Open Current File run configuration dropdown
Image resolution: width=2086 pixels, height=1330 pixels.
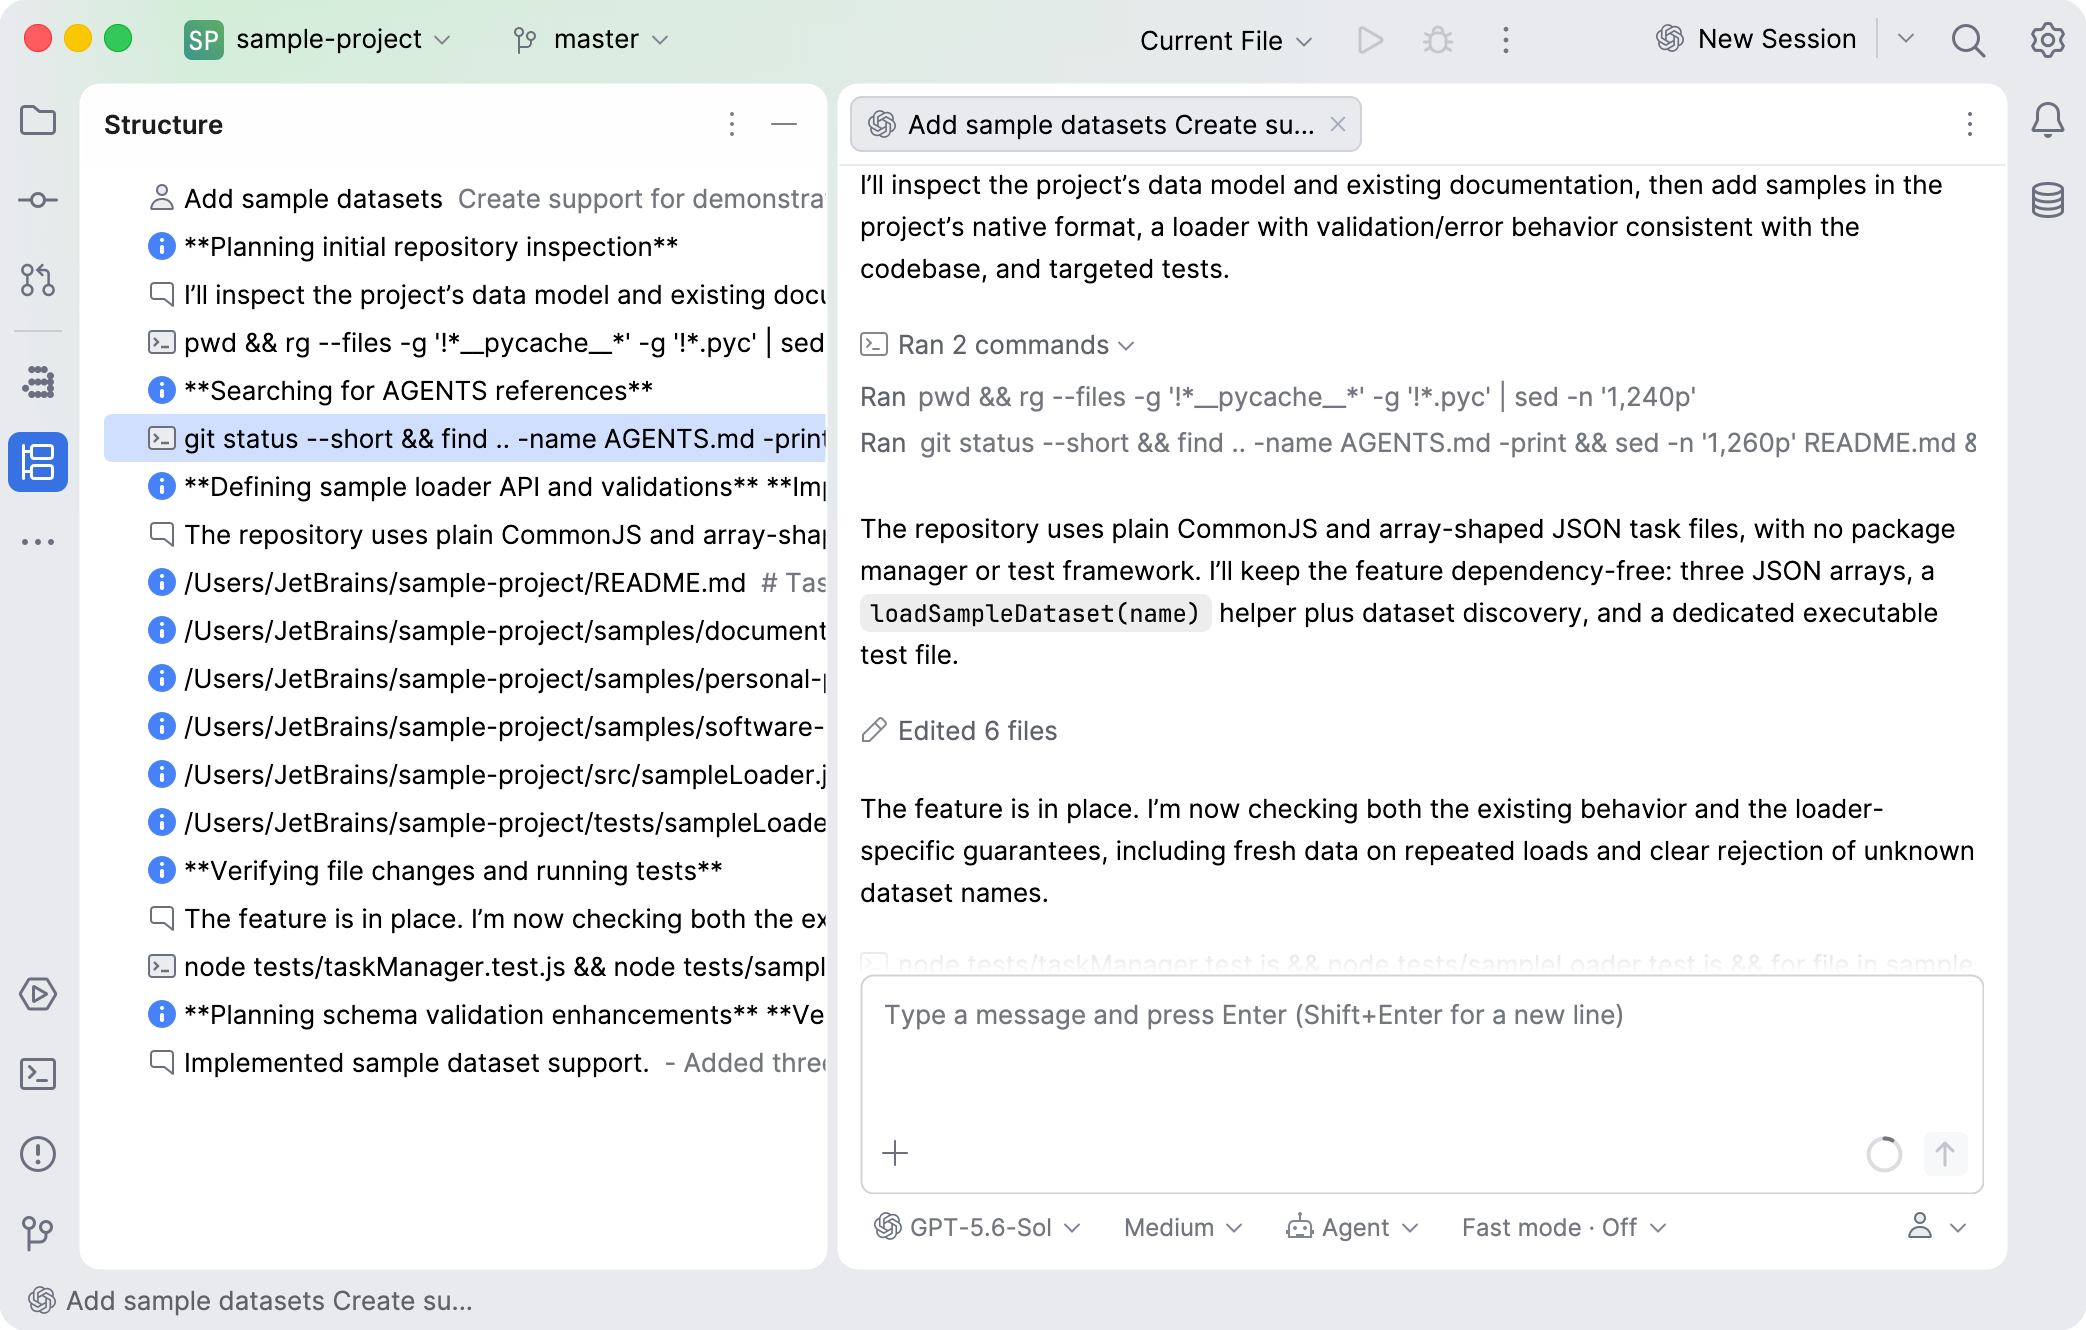[x=1226, y=40]
